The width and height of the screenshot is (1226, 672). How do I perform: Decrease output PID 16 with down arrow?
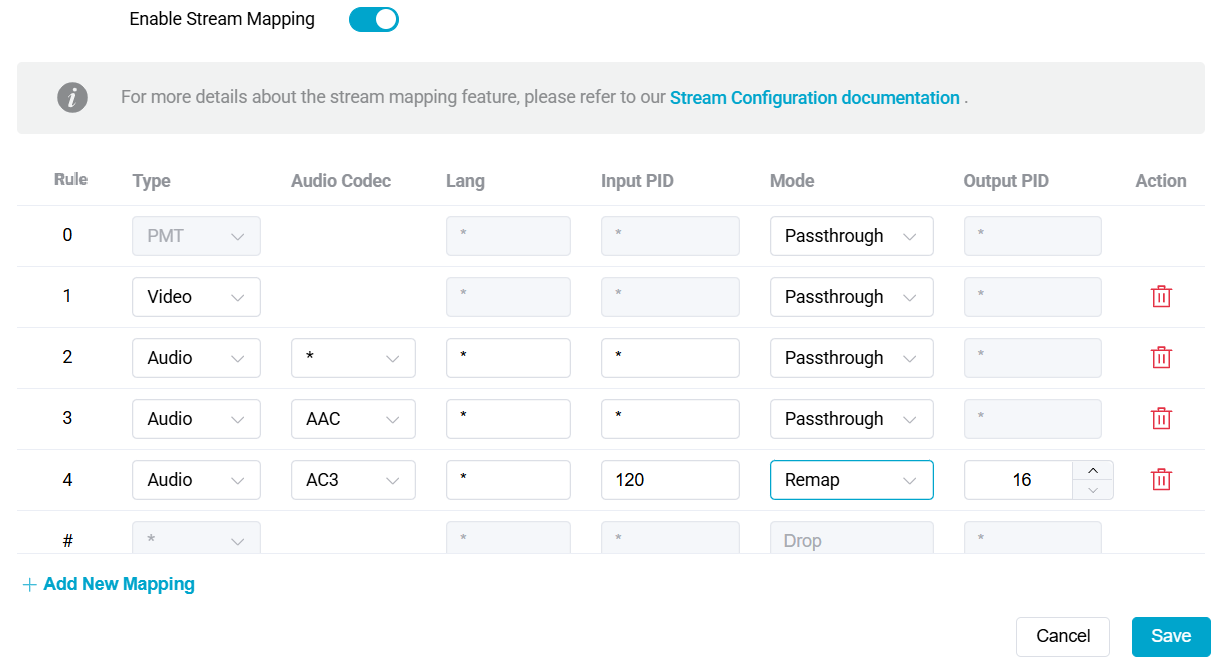pyautogui.click(x=1093, y=489)
